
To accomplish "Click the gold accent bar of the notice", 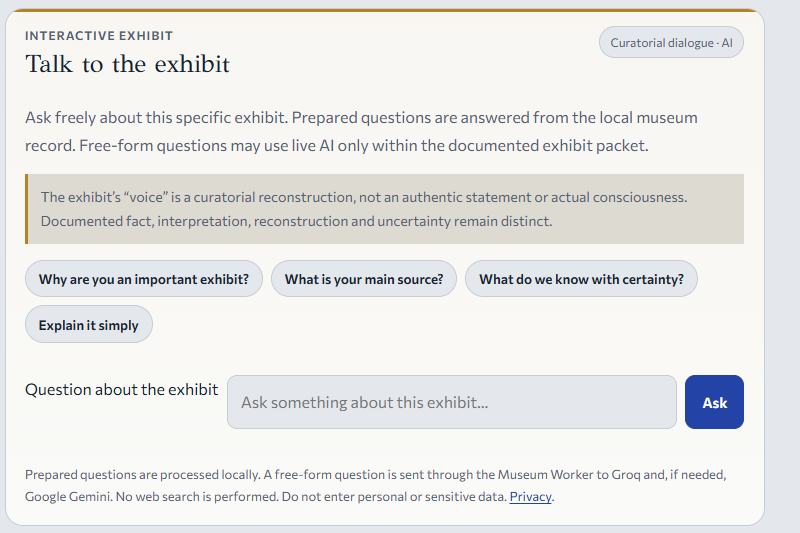I will [x=27, y=209].
